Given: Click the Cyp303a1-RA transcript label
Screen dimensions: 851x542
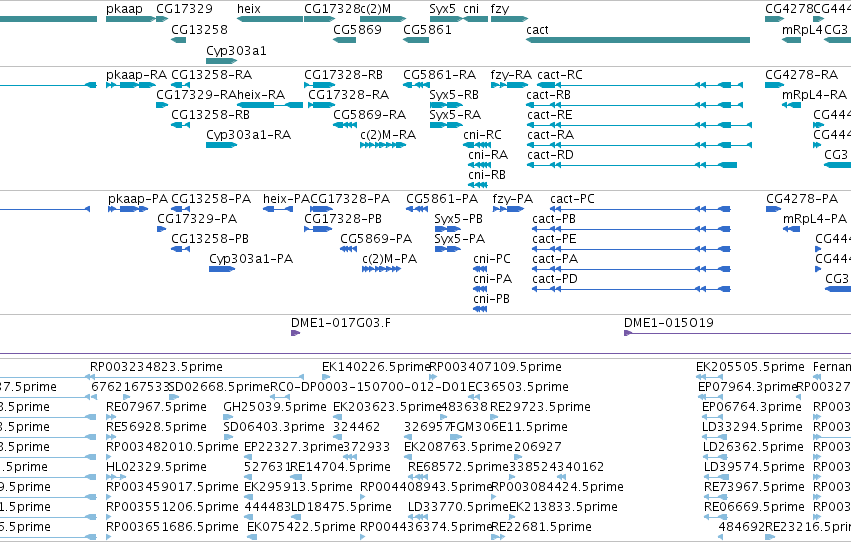Looking at the screenshot, I should point(249,135).
